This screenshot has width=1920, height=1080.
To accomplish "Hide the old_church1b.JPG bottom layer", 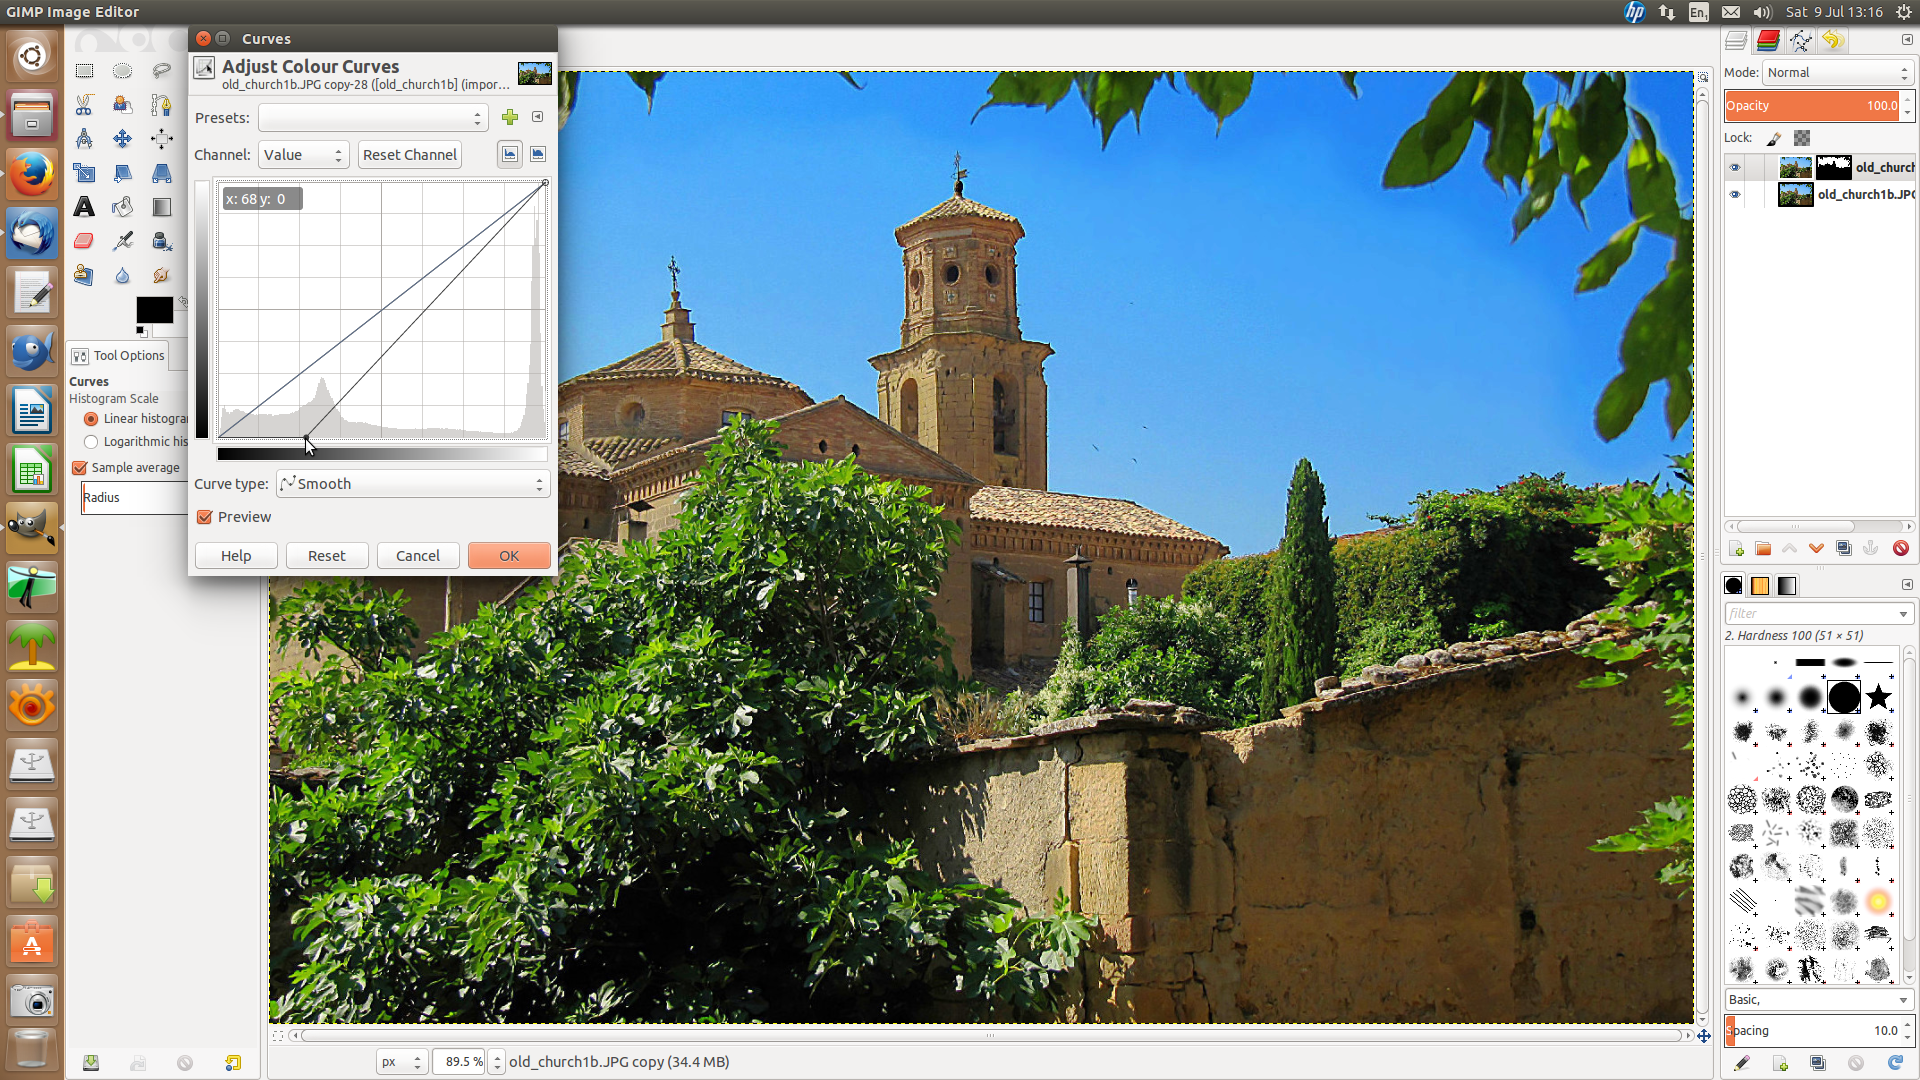I will (x=1735, y=194).
